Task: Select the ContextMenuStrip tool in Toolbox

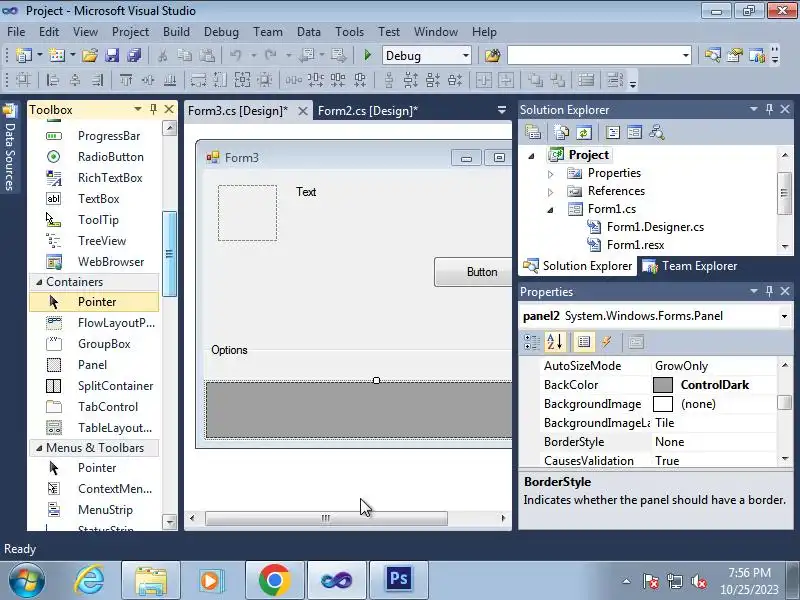Action: (x=93, y=489)
